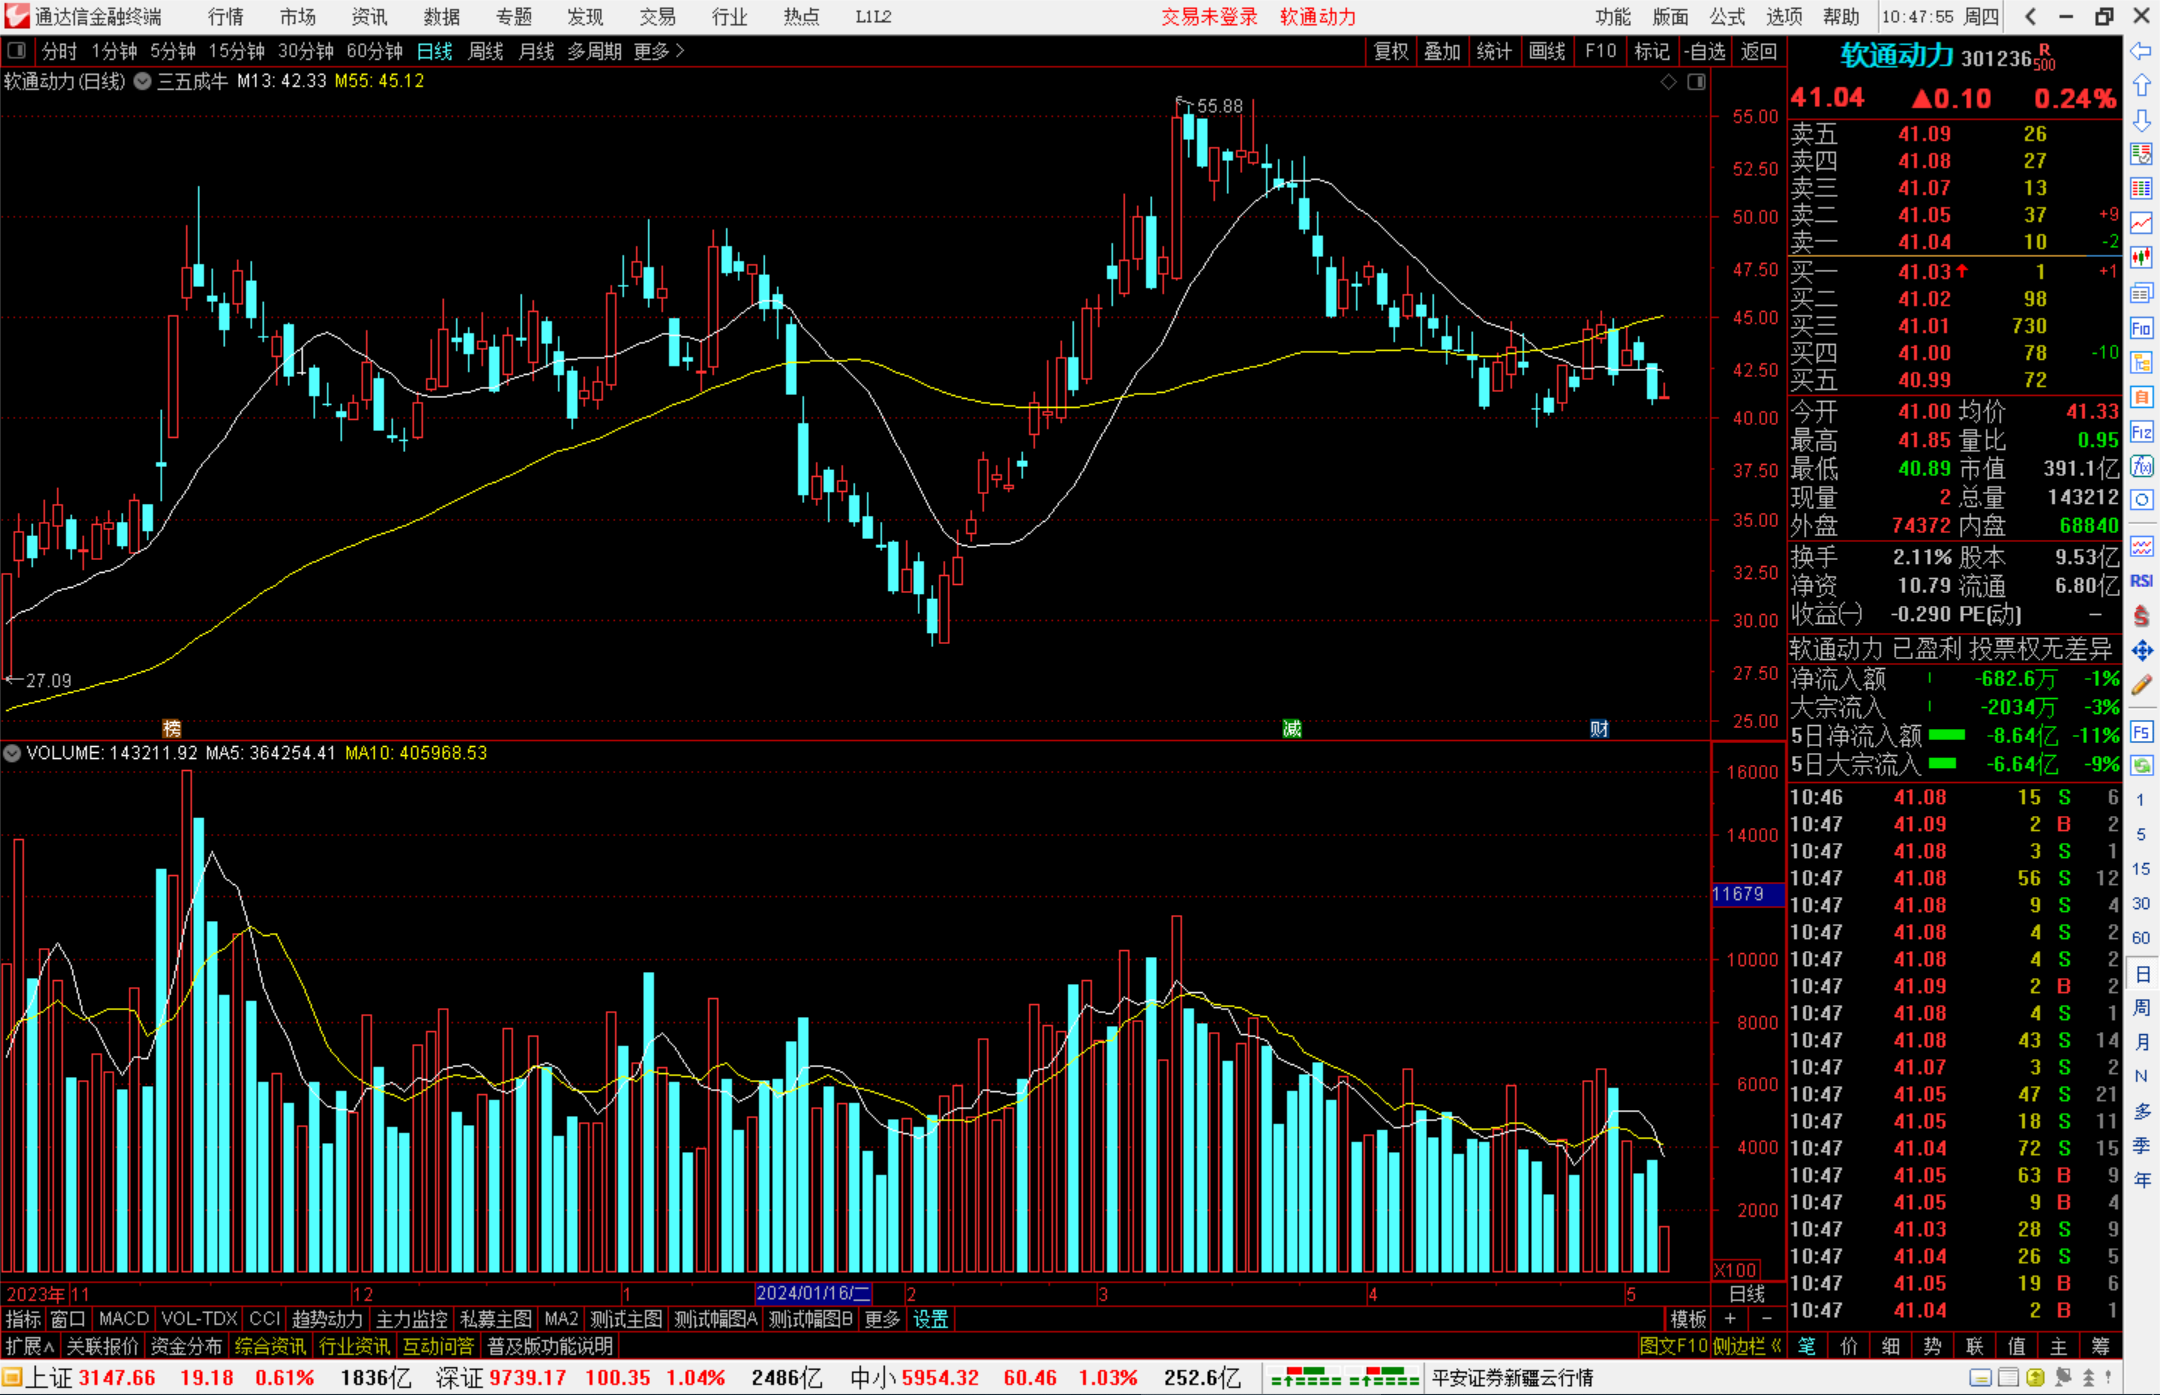Open the 更多 indicator tabs dropdown
Image resolution: width=2160 pixels, height=1395 pixels.
882,1319
